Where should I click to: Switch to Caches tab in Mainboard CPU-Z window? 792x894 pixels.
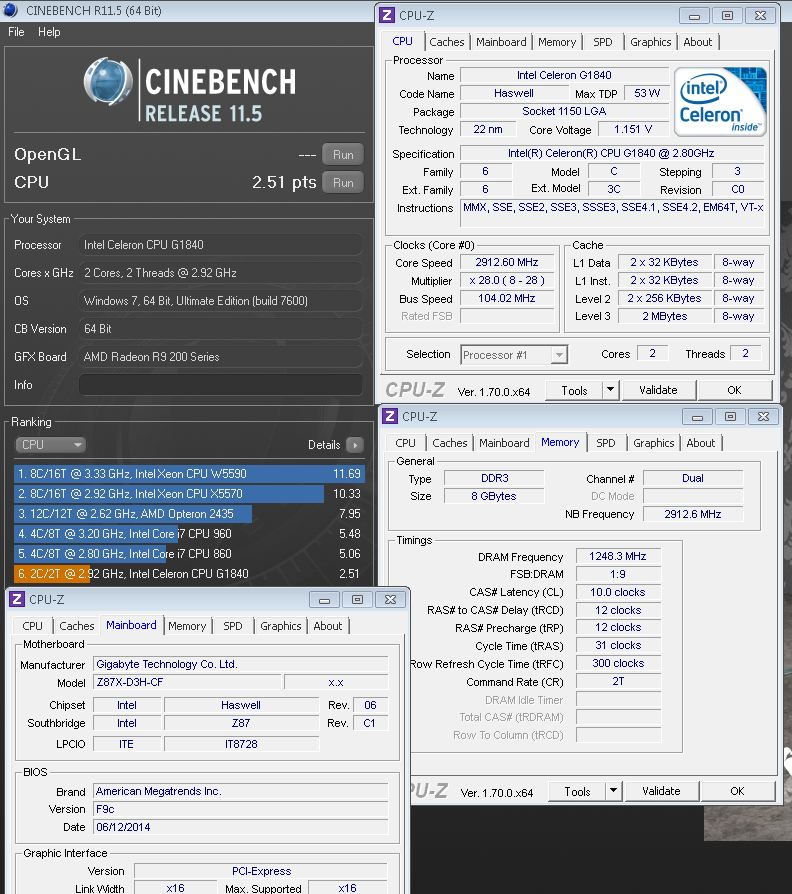[76, 626]
